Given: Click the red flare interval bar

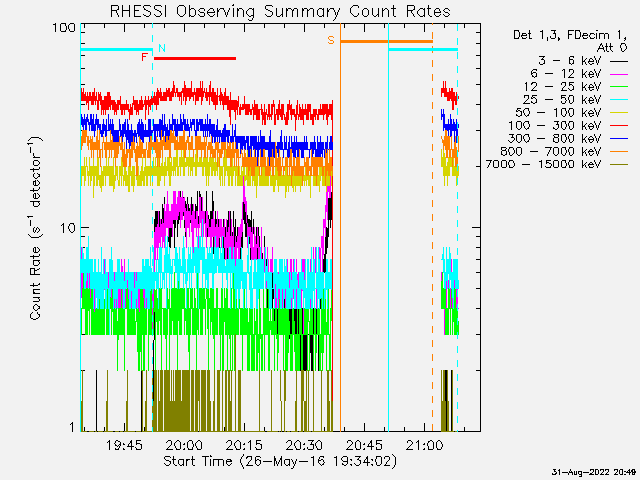Looking at the screenshot, I should point(195,58).
